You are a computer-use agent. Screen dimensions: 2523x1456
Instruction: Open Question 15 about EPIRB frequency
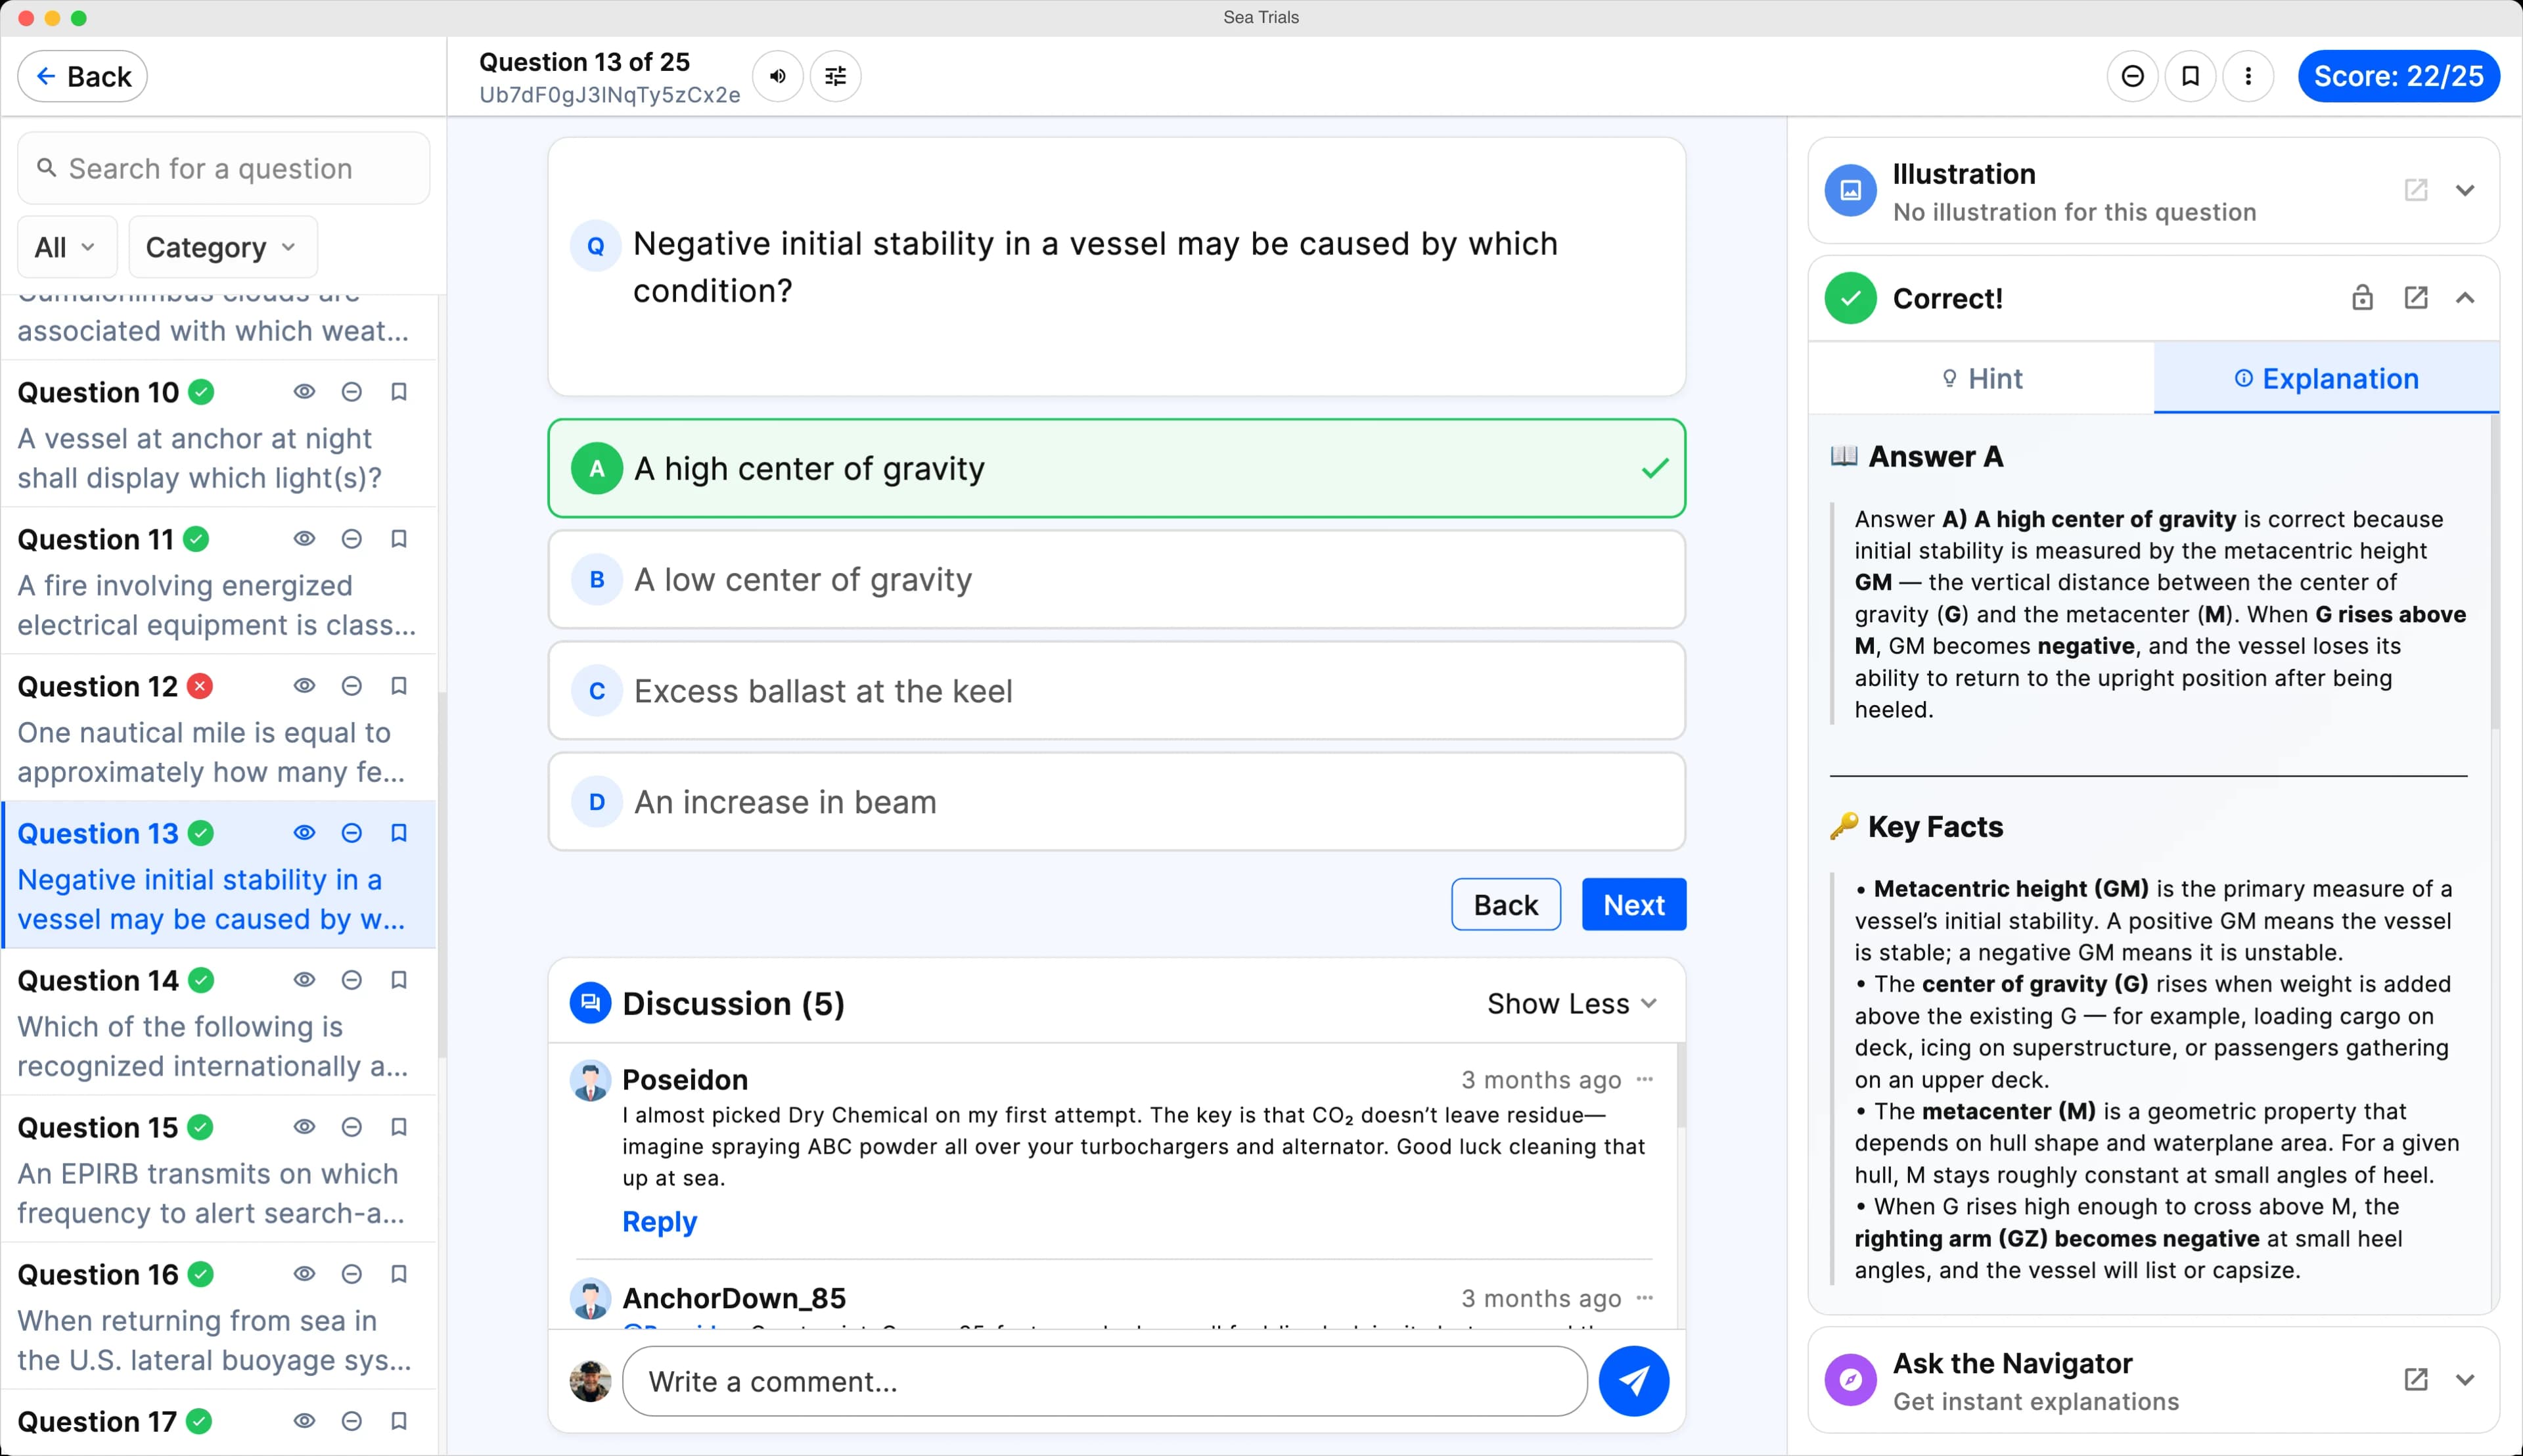click(x=218, y=1168)
